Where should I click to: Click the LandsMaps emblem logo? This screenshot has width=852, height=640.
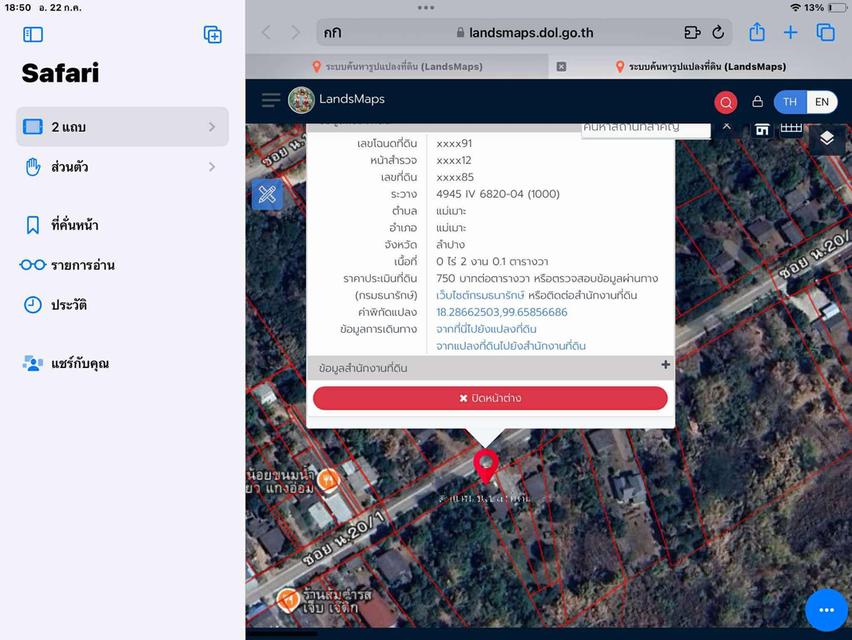tap(301, 100)
